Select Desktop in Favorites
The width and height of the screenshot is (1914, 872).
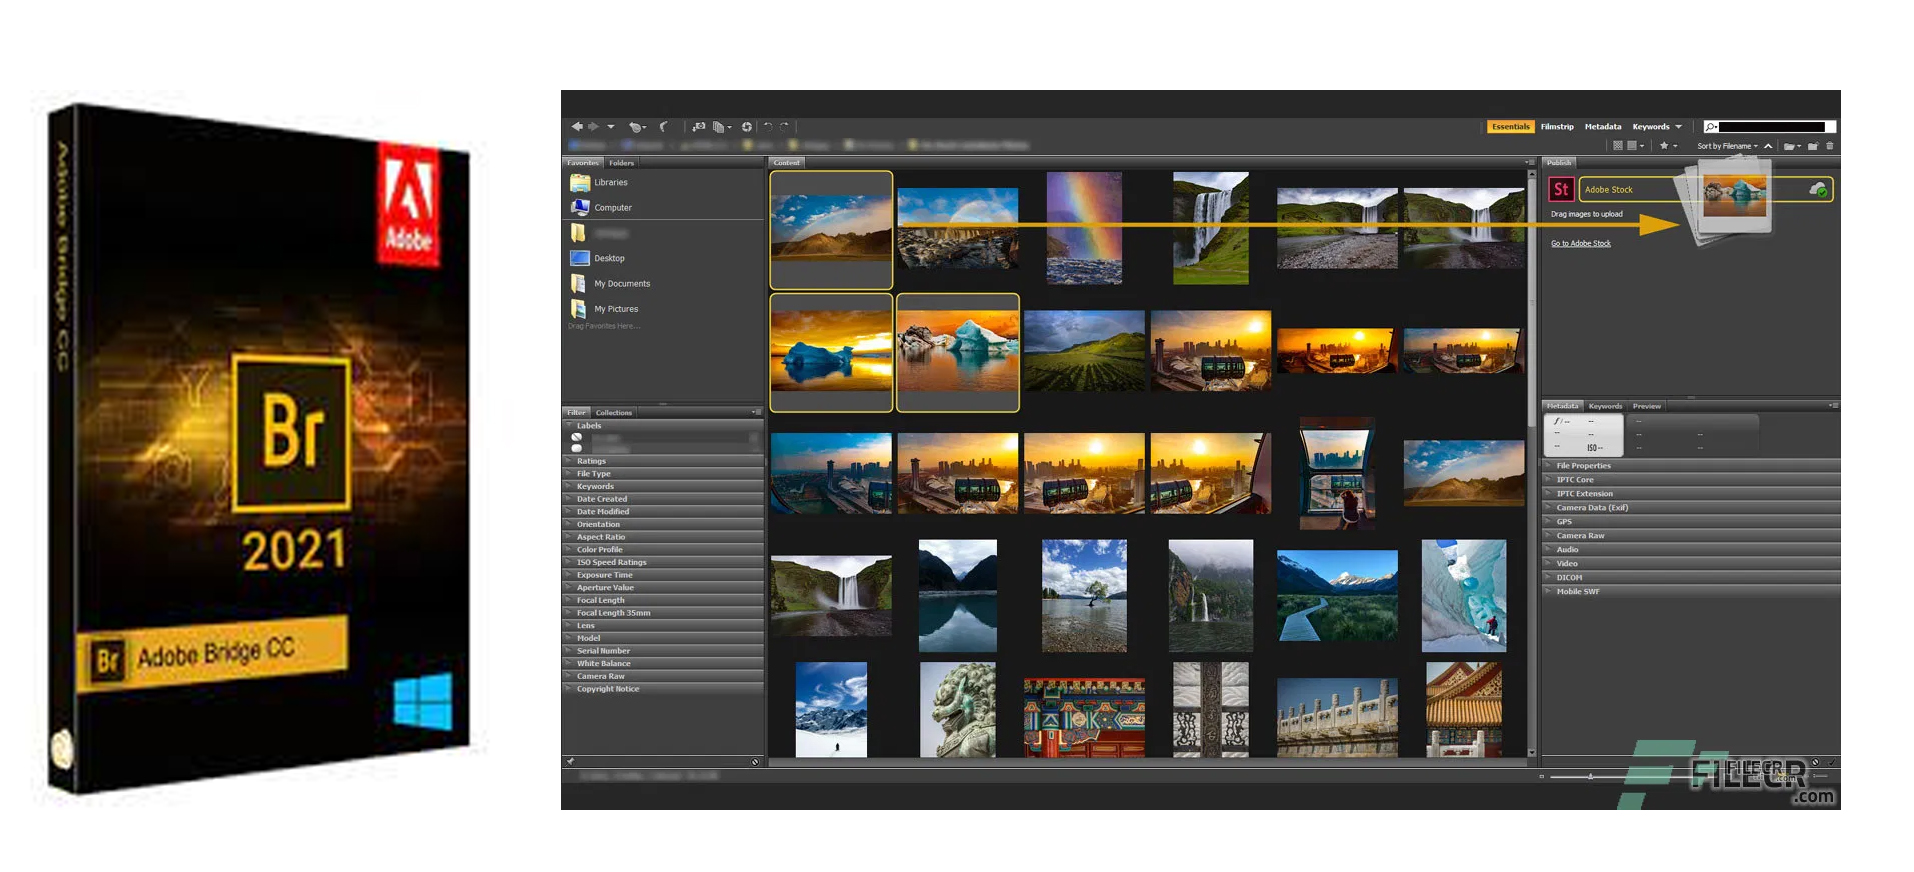609,258
